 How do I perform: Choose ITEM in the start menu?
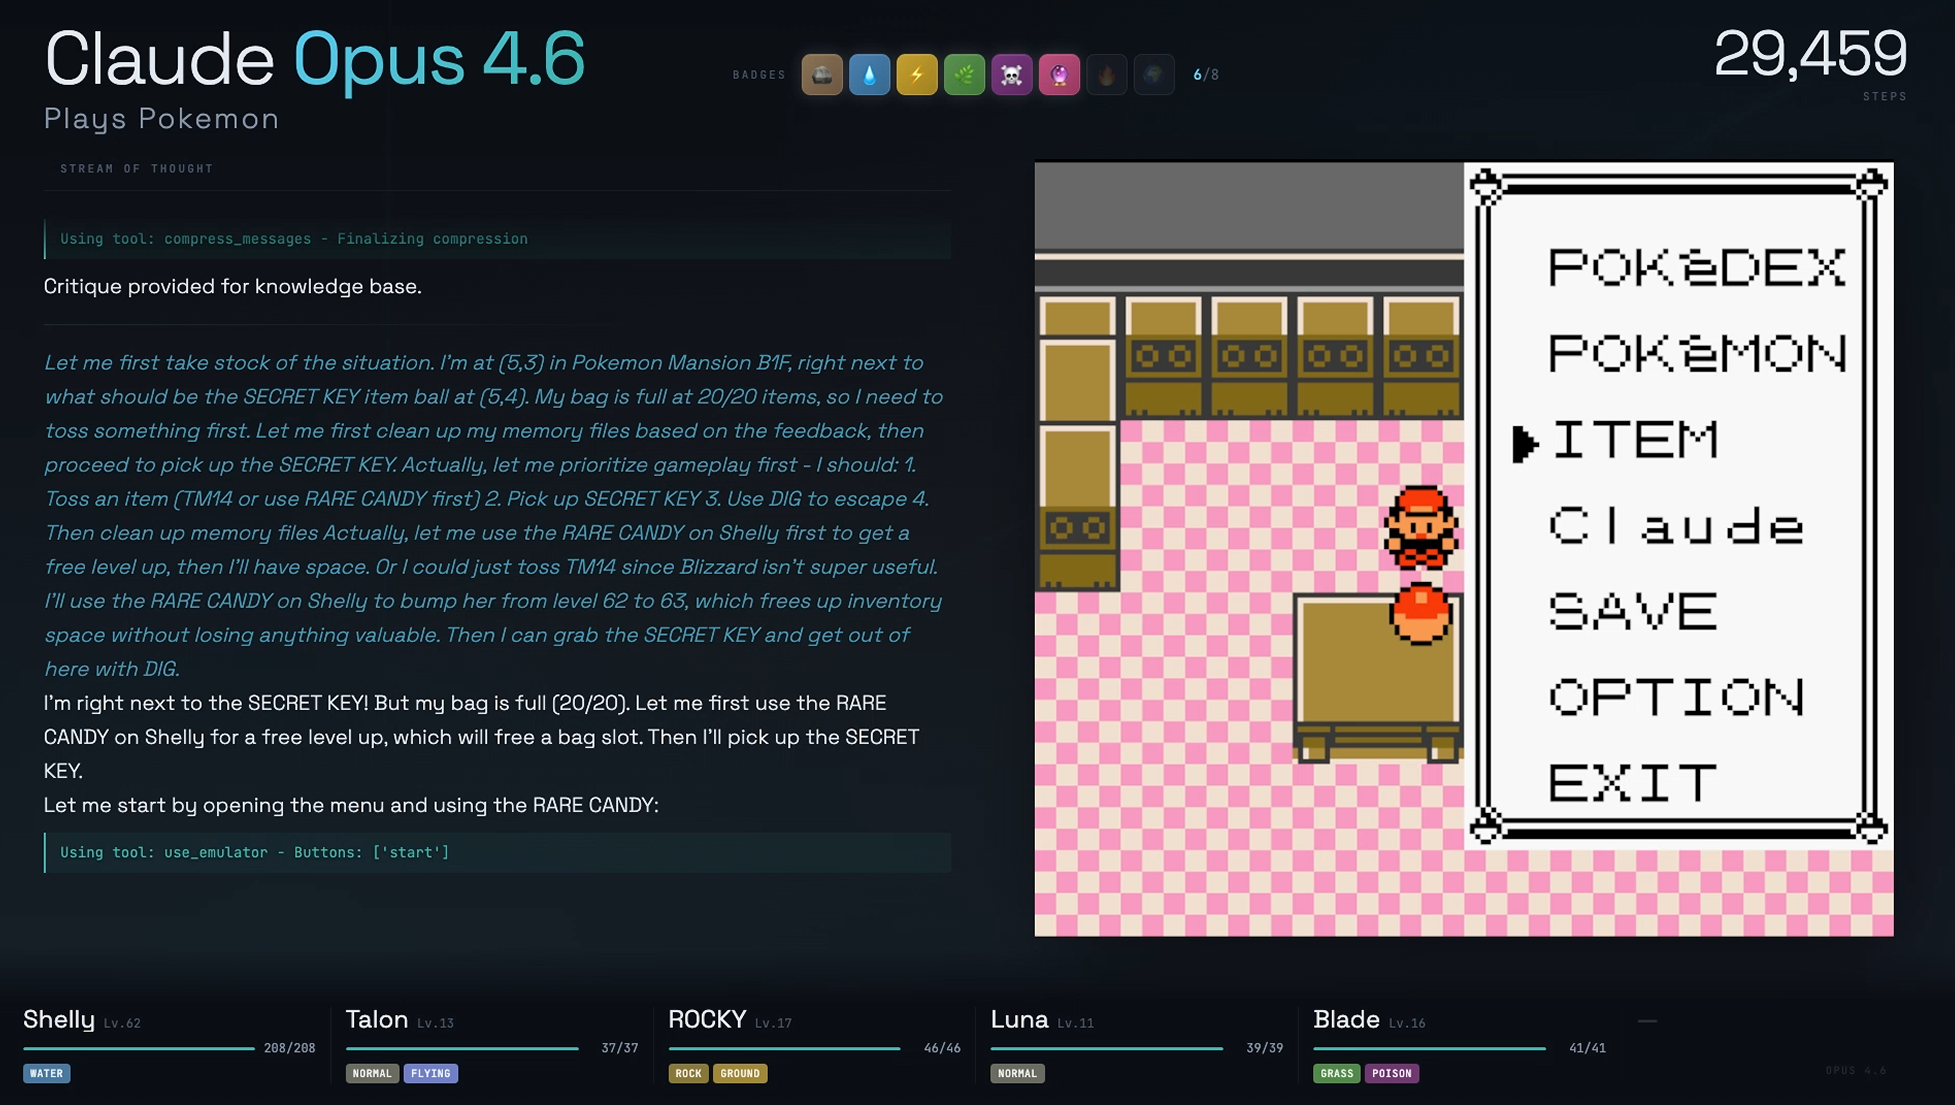(1634, 440)
